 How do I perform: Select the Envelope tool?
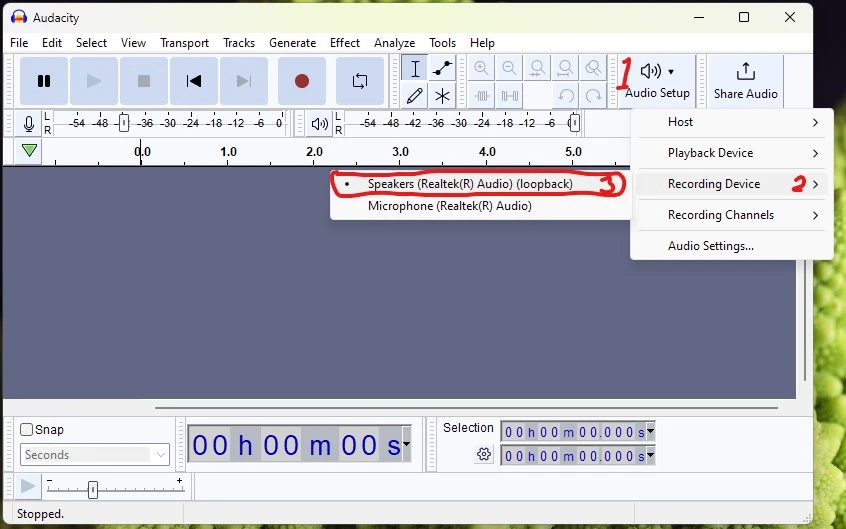coord(442,69)
